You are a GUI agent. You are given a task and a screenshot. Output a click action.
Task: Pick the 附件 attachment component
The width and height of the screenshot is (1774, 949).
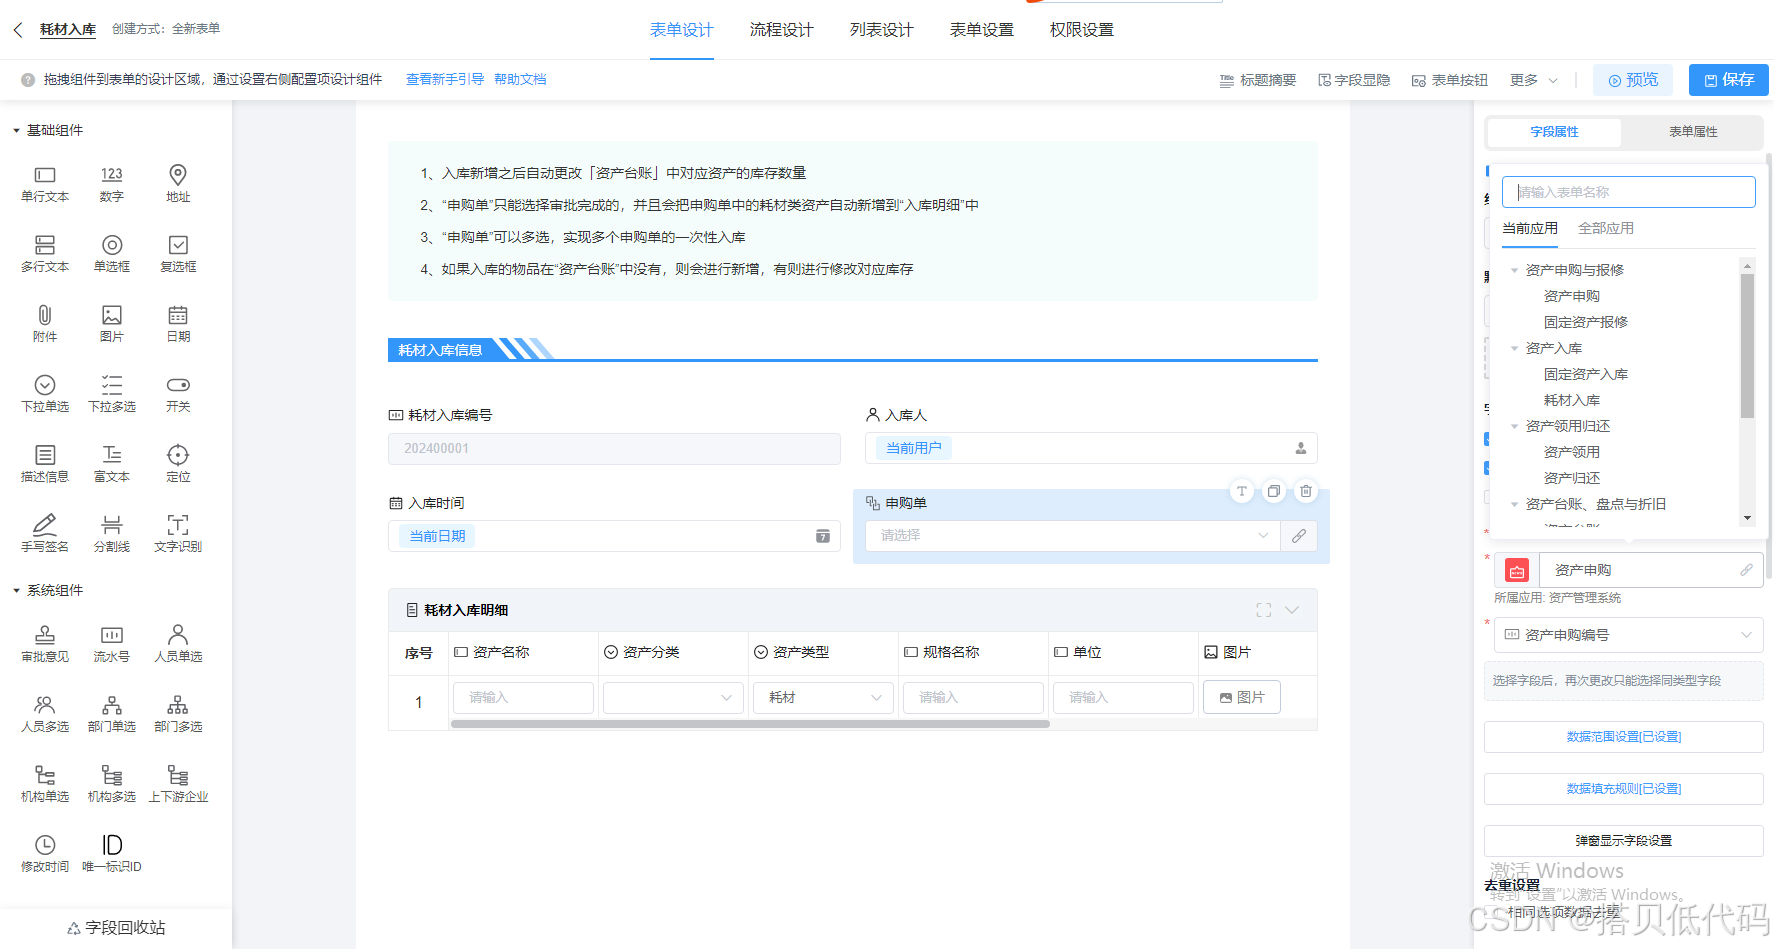(x=45, y=324)
